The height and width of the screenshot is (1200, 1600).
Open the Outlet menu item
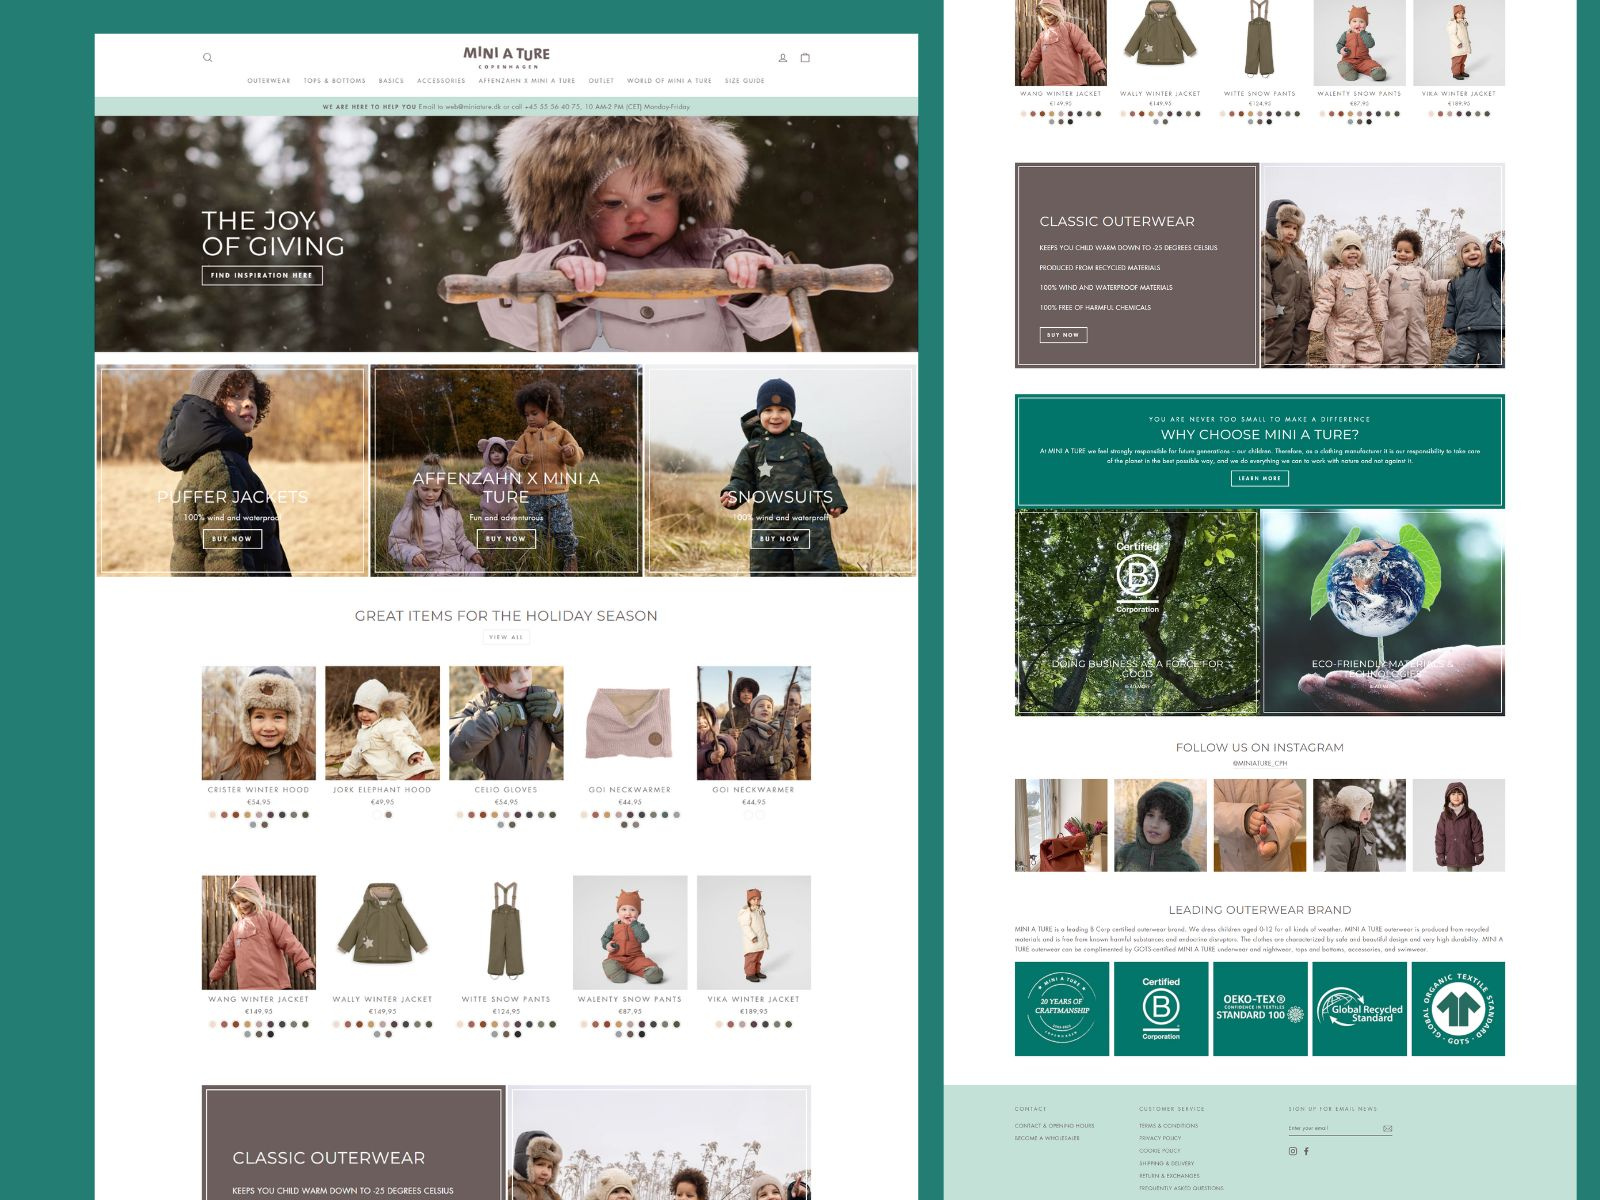click(601, 81)
